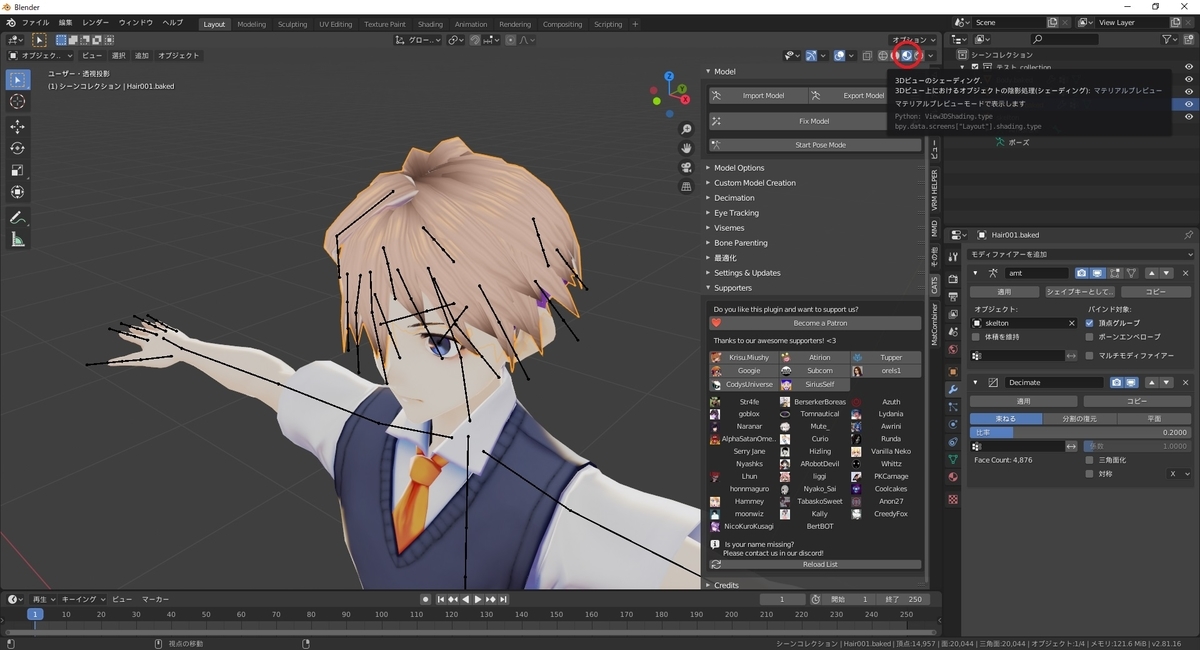Expand the Model Options section
The height and width of the screenshot is (650, 1200).
click(x=739, y=168)
